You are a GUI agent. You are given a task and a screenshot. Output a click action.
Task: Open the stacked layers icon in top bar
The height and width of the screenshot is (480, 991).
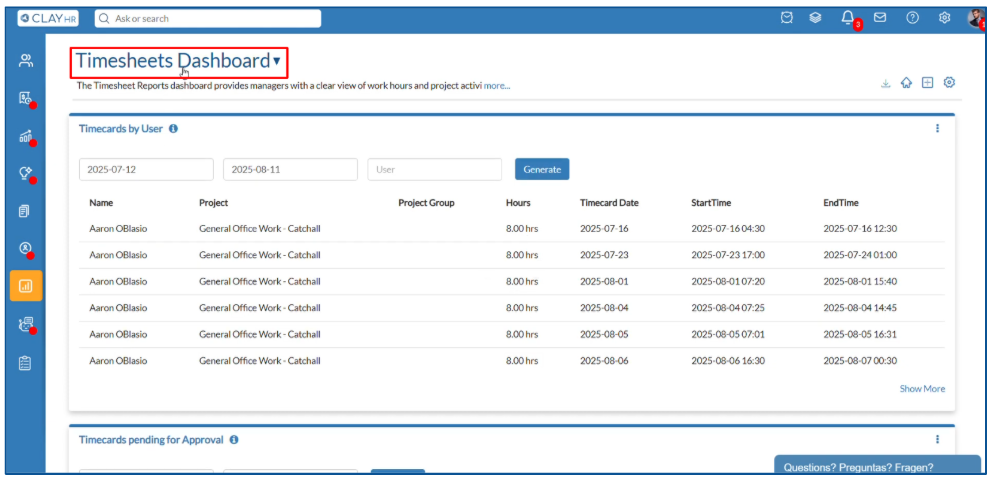pyautogui.click(x=815, y=18)
